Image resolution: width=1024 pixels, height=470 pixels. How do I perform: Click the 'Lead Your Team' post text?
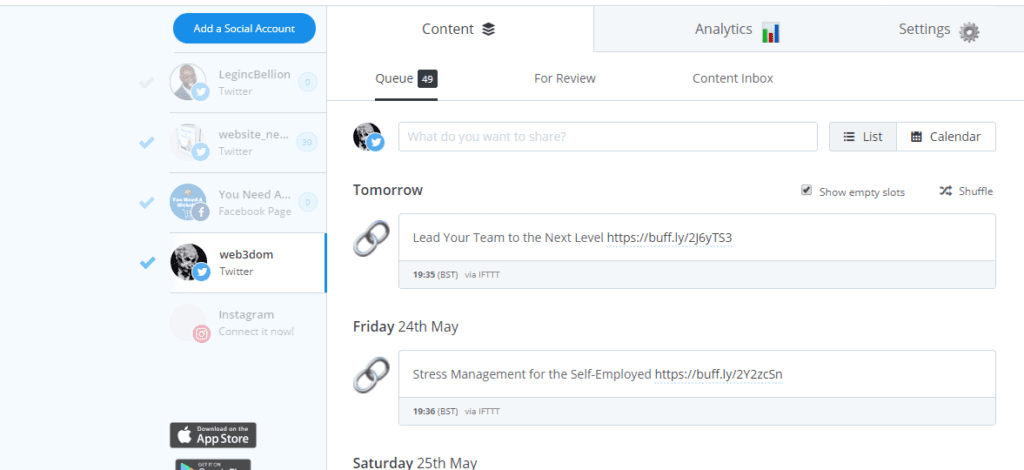coord(508,238)
